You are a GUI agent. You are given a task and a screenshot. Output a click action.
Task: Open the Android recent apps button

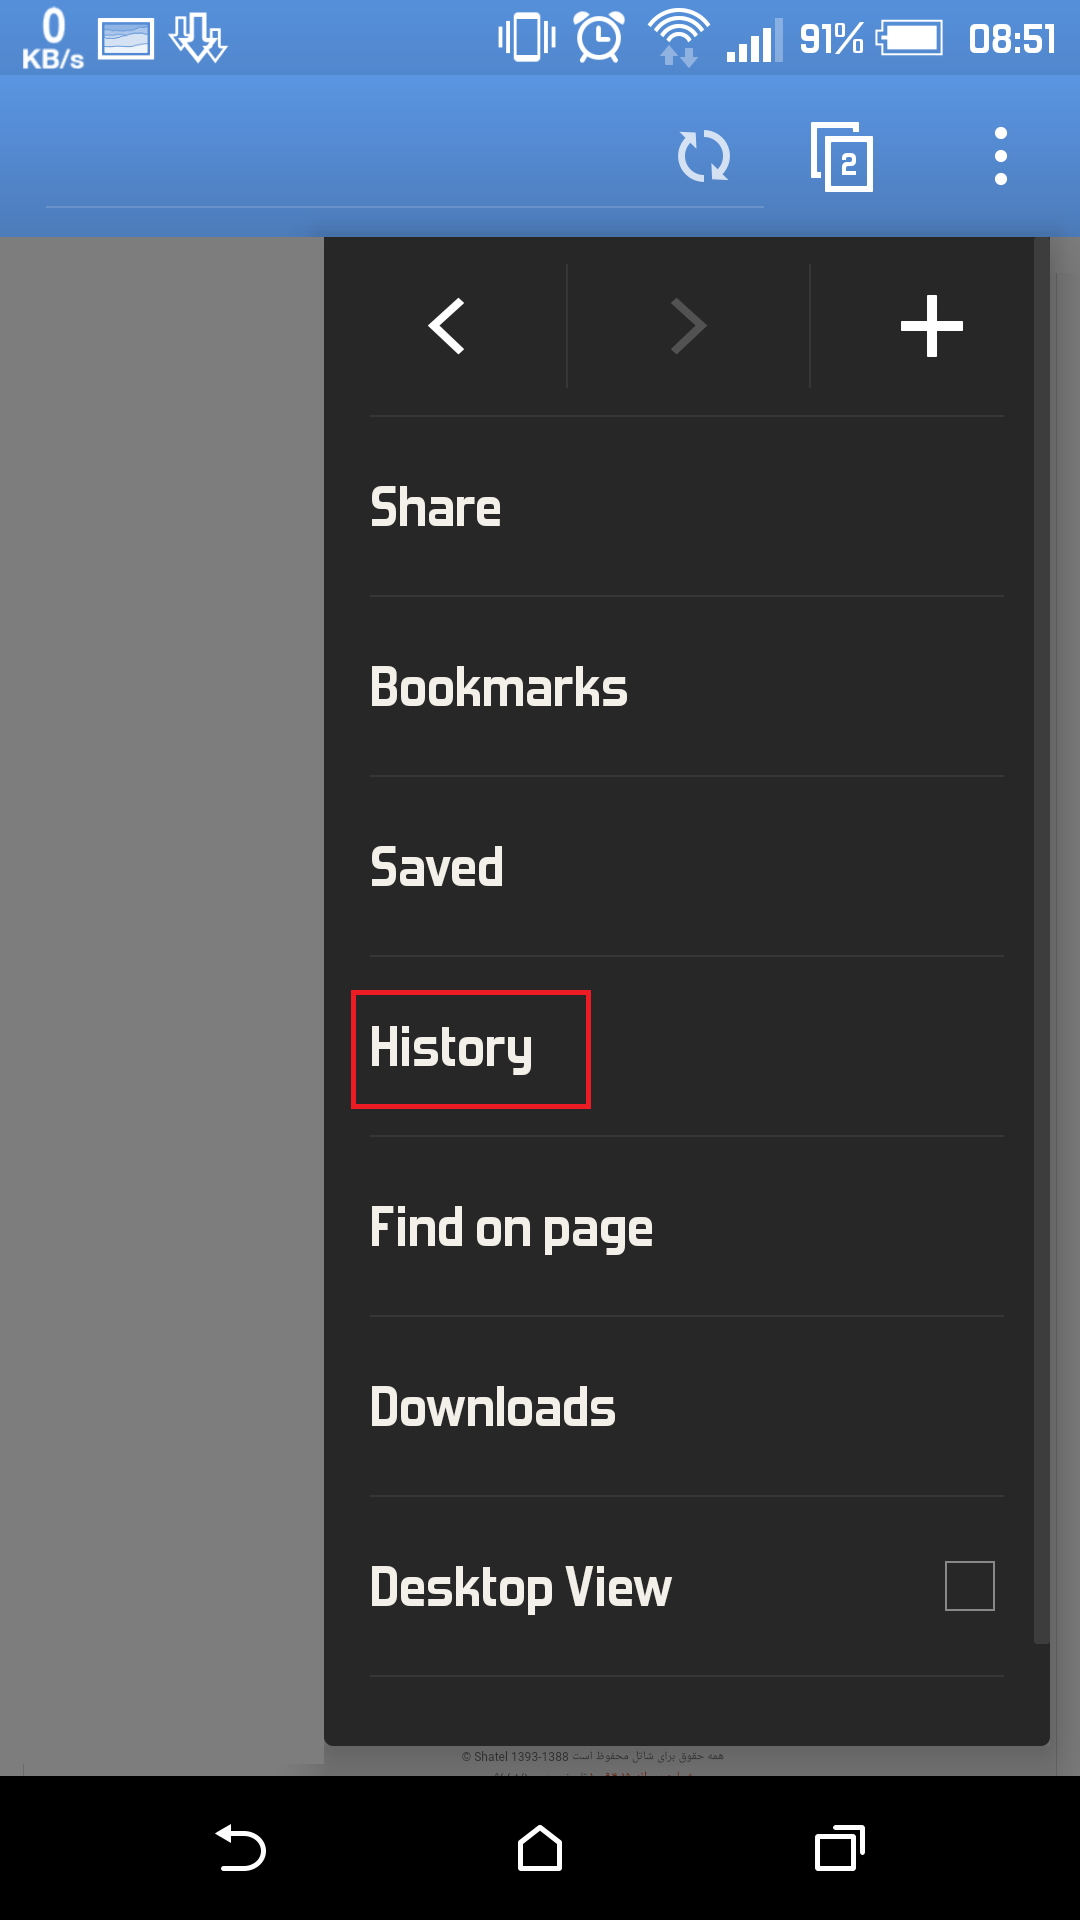[x=840, y=1848]
